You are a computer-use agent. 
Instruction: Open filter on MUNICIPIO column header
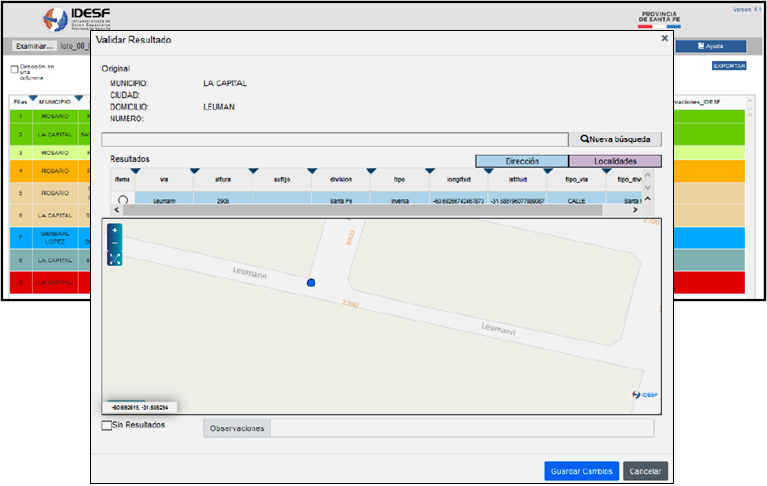click(x=79, y=97)
